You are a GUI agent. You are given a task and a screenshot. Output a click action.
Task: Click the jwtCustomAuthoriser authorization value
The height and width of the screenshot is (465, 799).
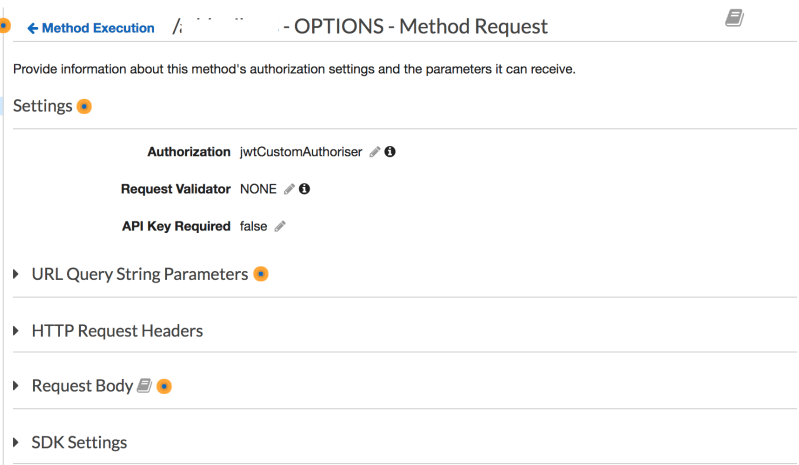click(x=301, y=152)
